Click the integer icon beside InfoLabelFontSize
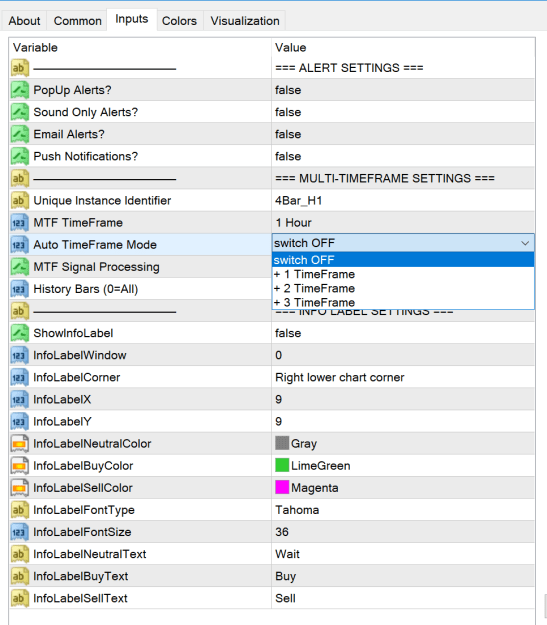Viewport: 547px width, 625px height. (20, 532)
